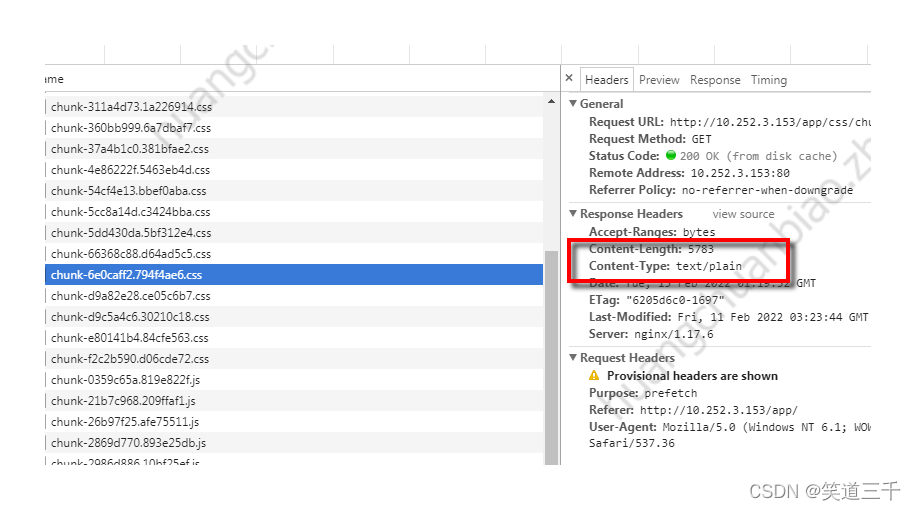Select chunk-0359c65a.819e822f.js
The width and height of the screenshot is (916, 510).
coord(294,380)
